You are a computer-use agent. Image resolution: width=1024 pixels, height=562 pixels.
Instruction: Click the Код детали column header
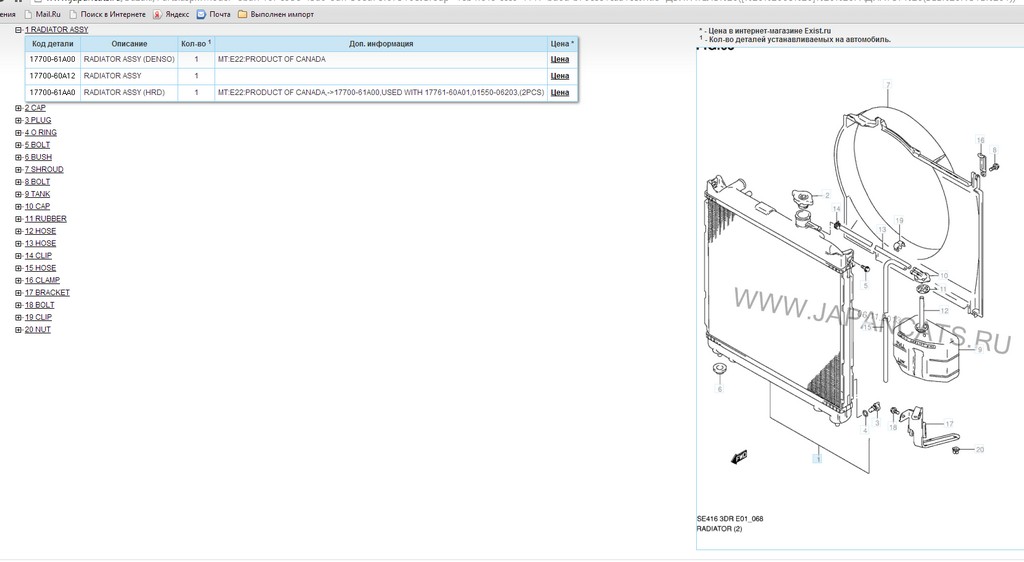click(x=52, y=44)
